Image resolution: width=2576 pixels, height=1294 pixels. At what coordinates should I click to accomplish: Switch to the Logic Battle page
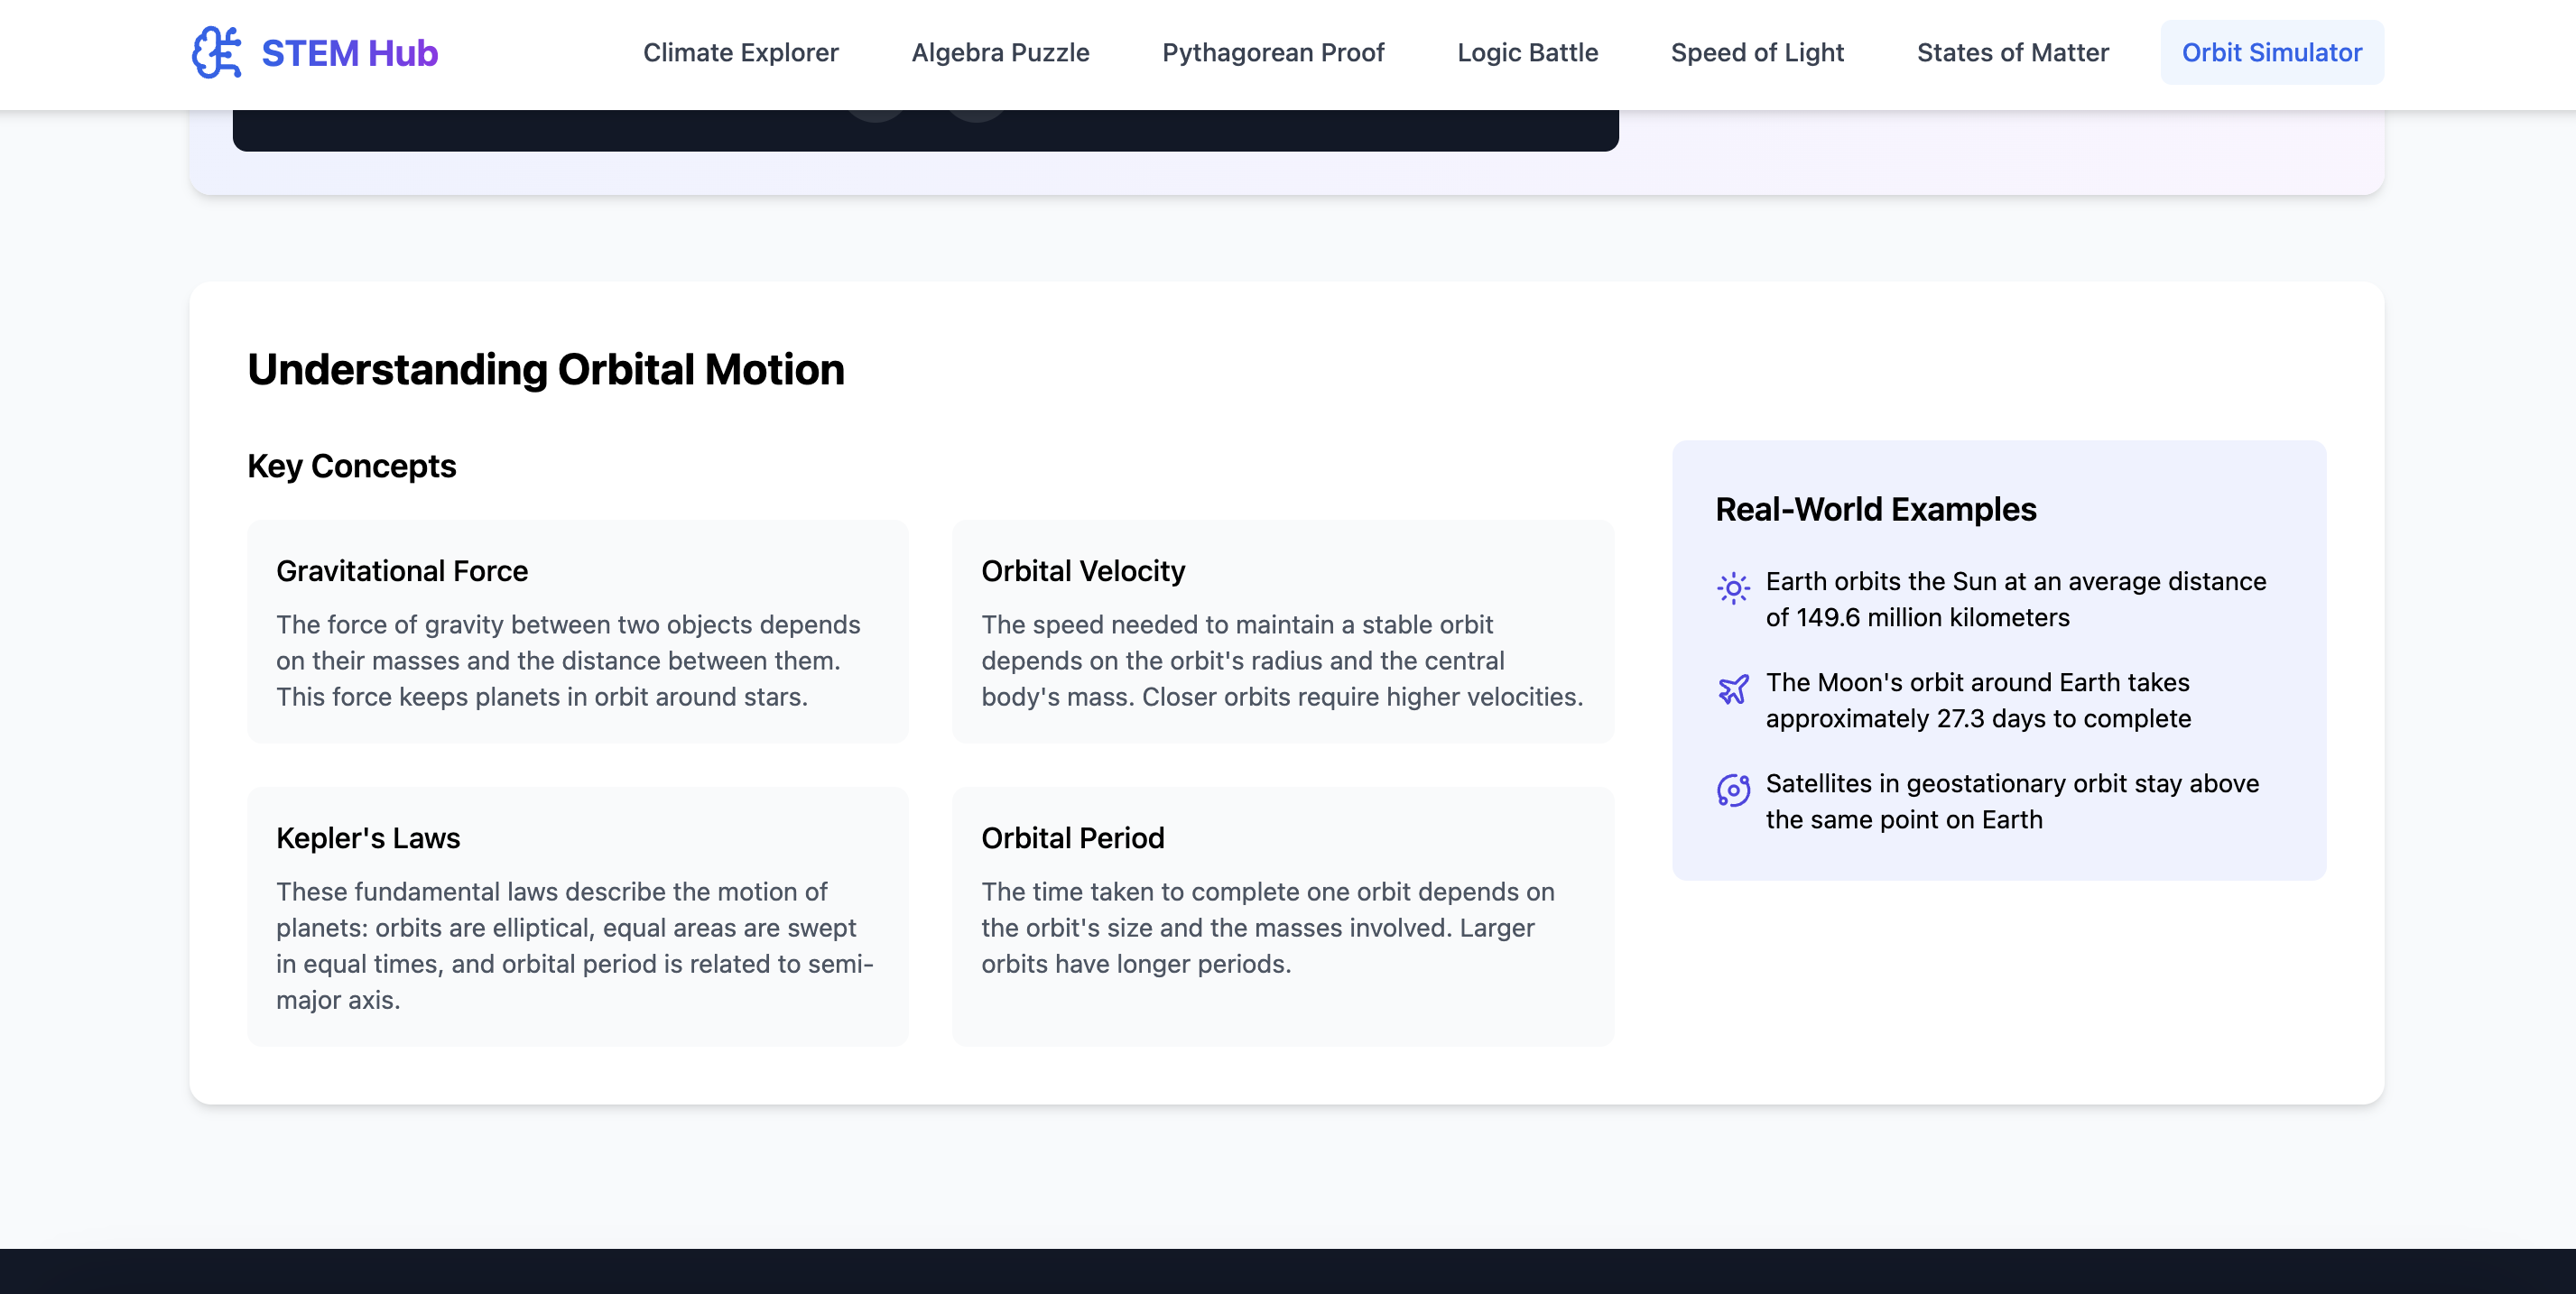1527,52
